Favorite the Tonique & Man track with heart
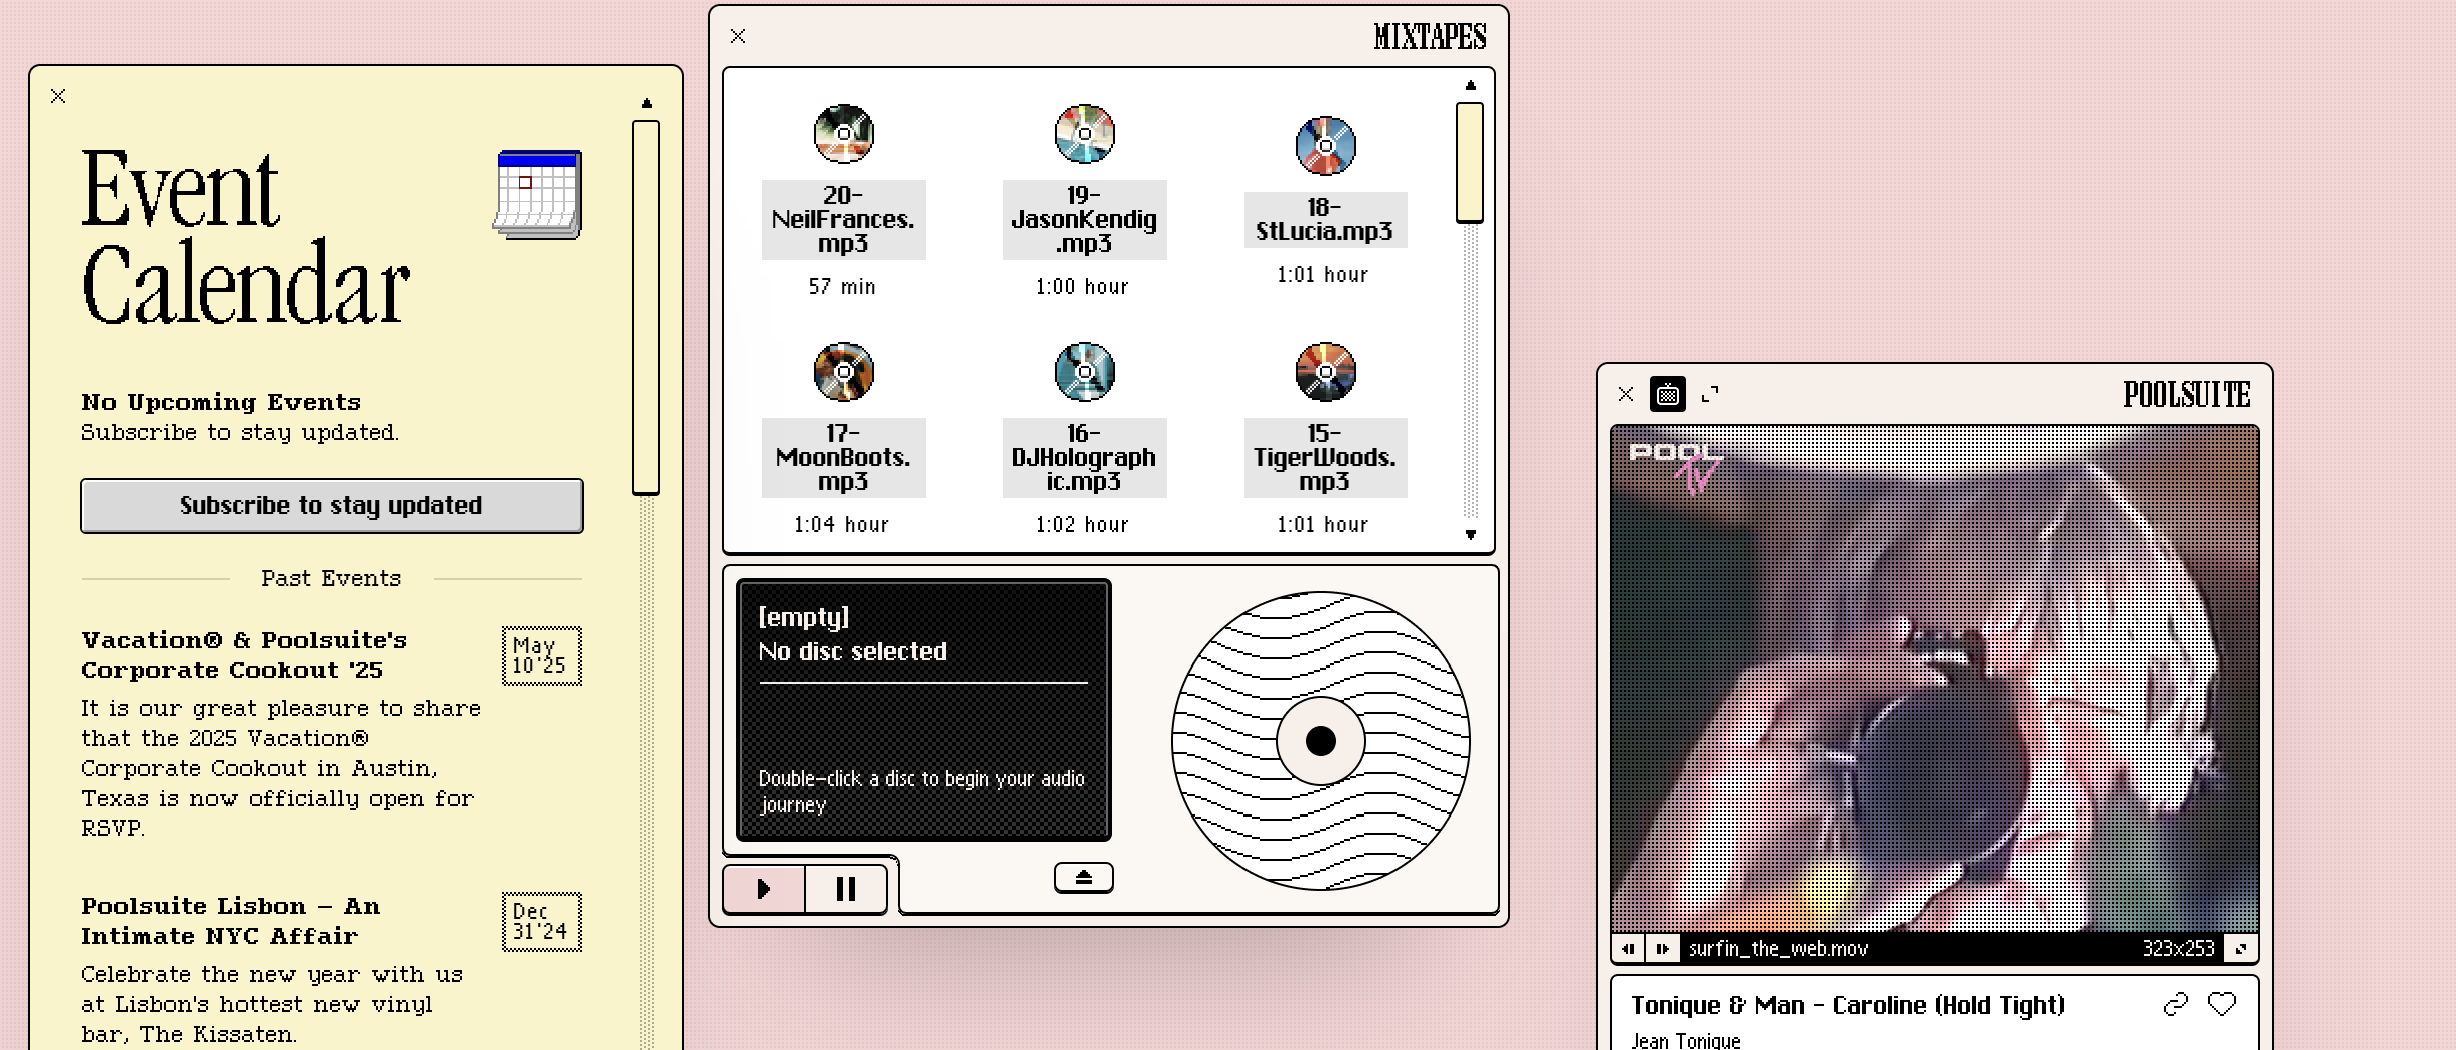2456x1050 pixels. 2221,1004
